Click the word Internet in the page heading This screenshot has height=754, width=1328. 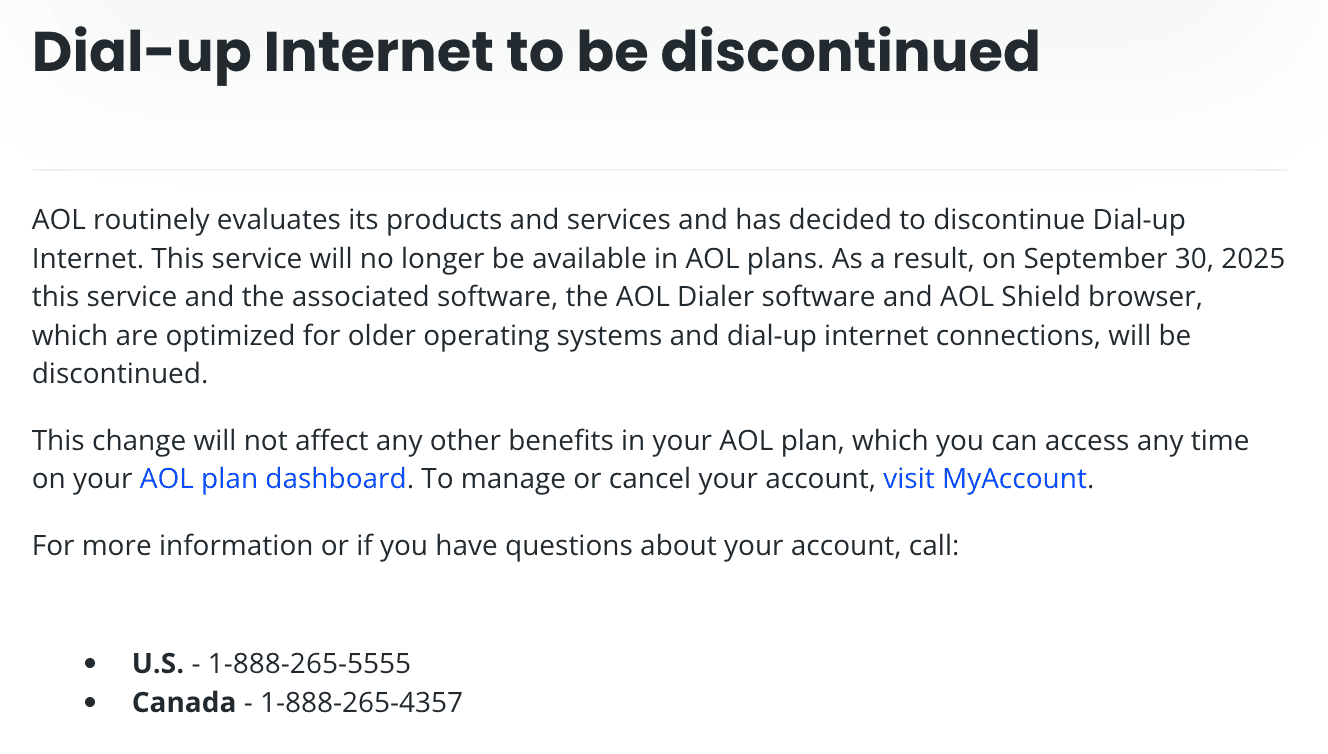coord(384,50)
